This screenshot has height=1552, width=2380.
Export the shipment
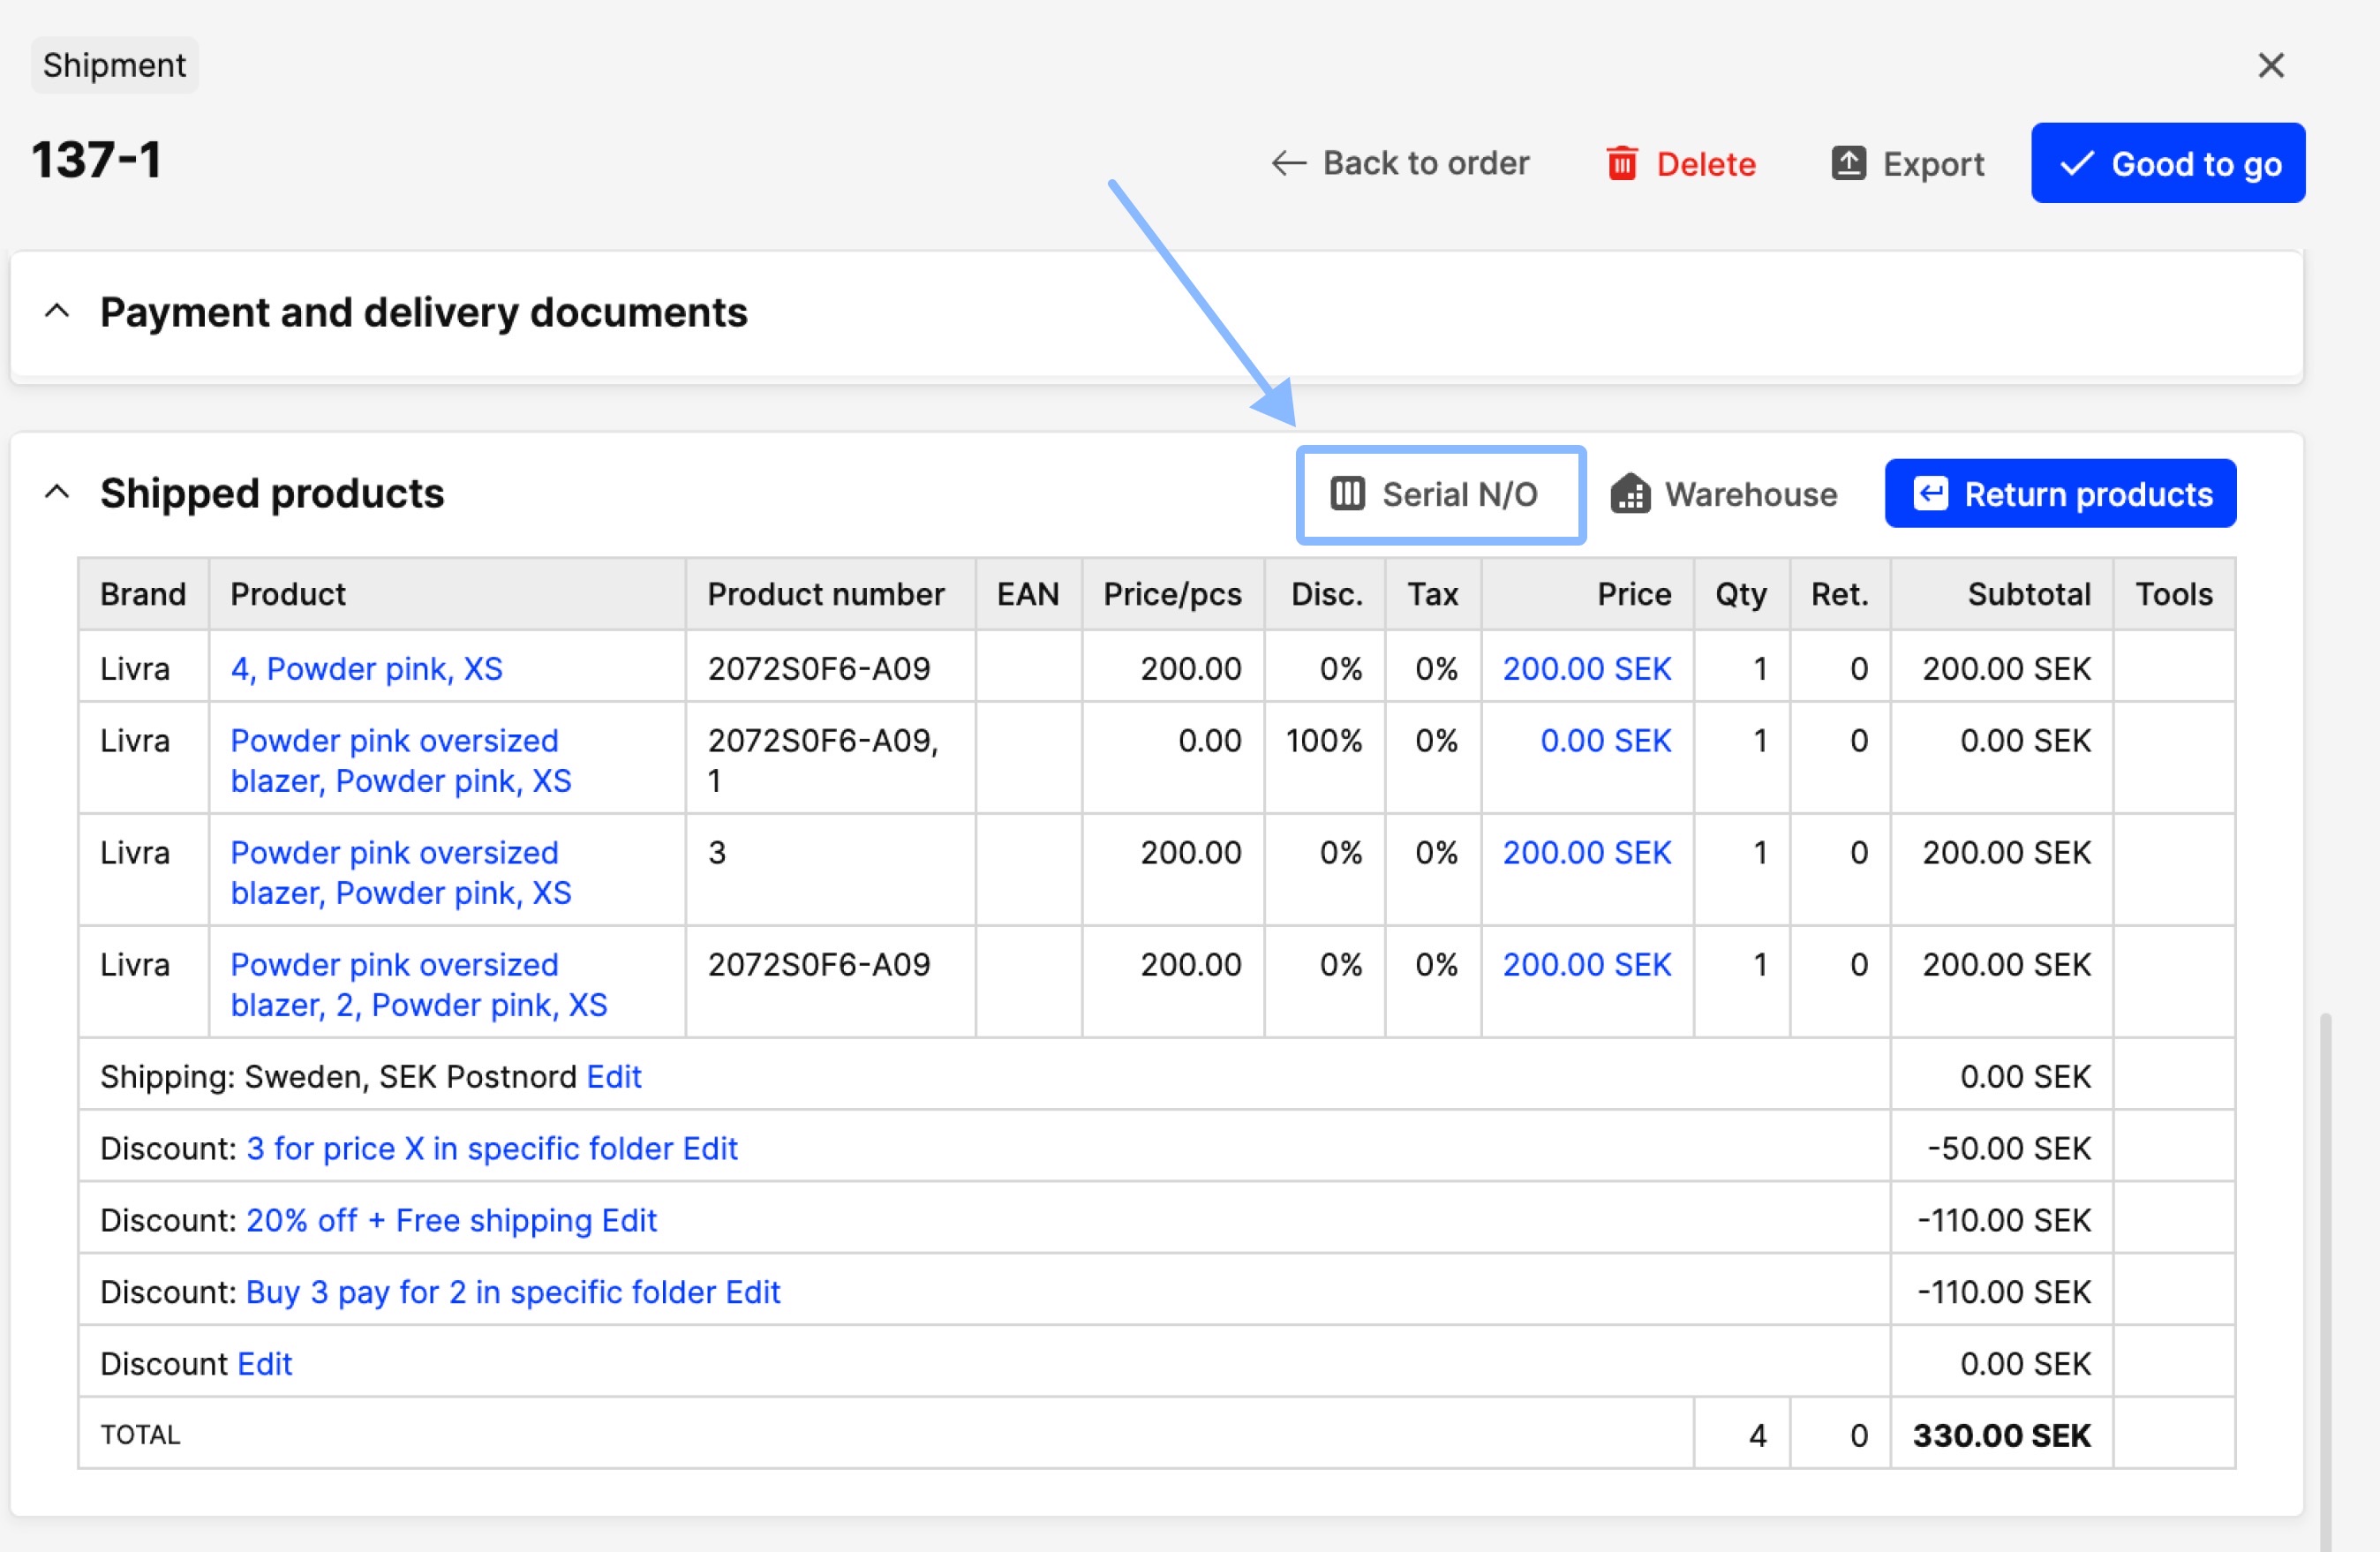(1907, 163)
